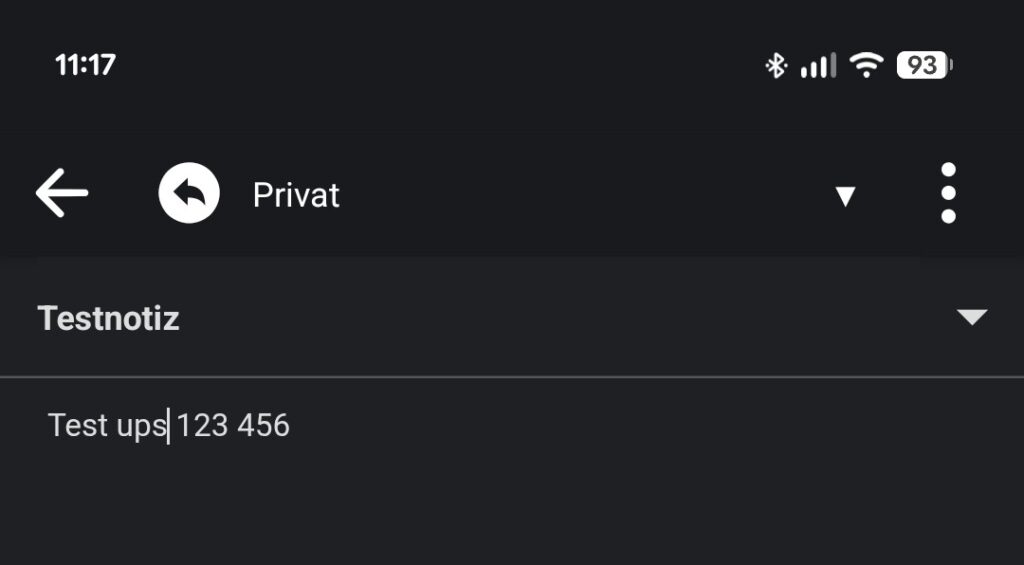1024x565 pixels.
Task: Tap the battery indicator showing 93
Action: click(923, 66)
